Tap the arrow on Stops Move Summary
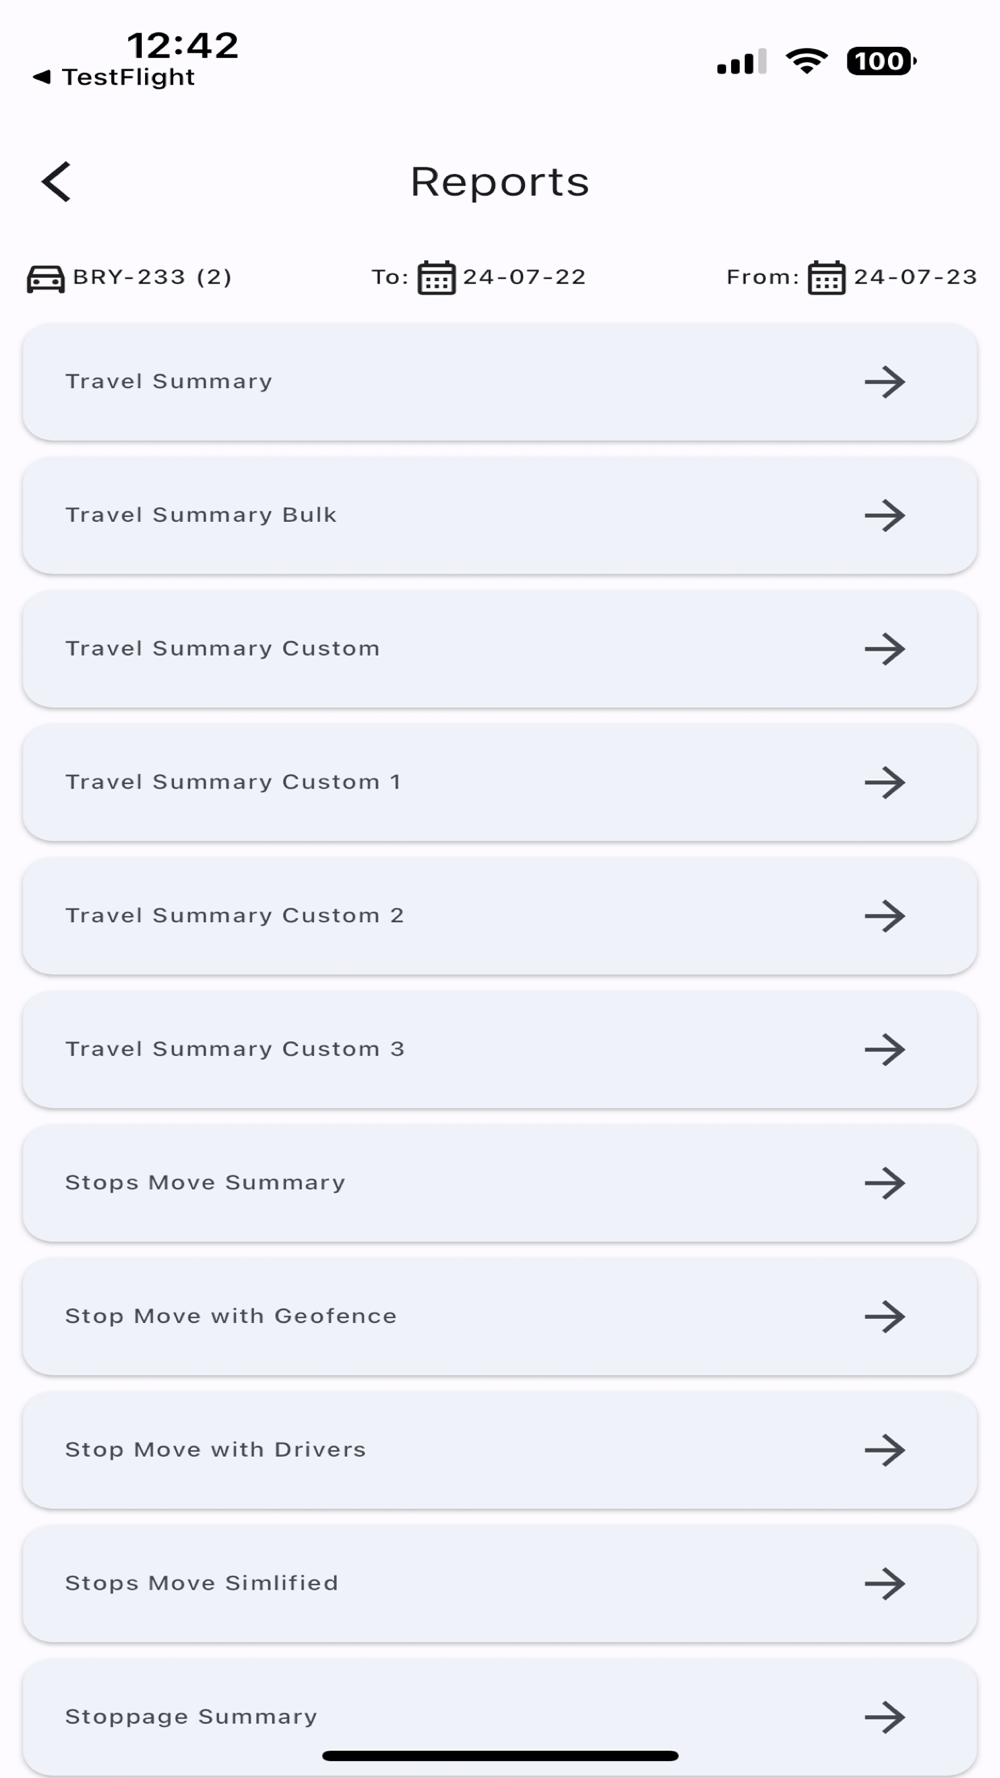 885,1183
